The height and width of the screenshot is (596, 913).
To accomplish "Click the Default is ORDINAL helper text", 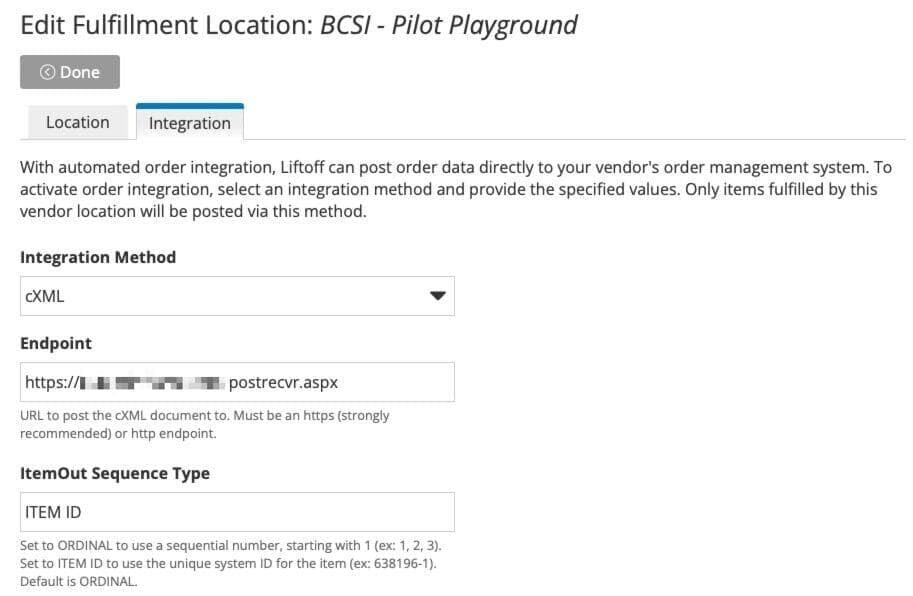I will 79,581.
